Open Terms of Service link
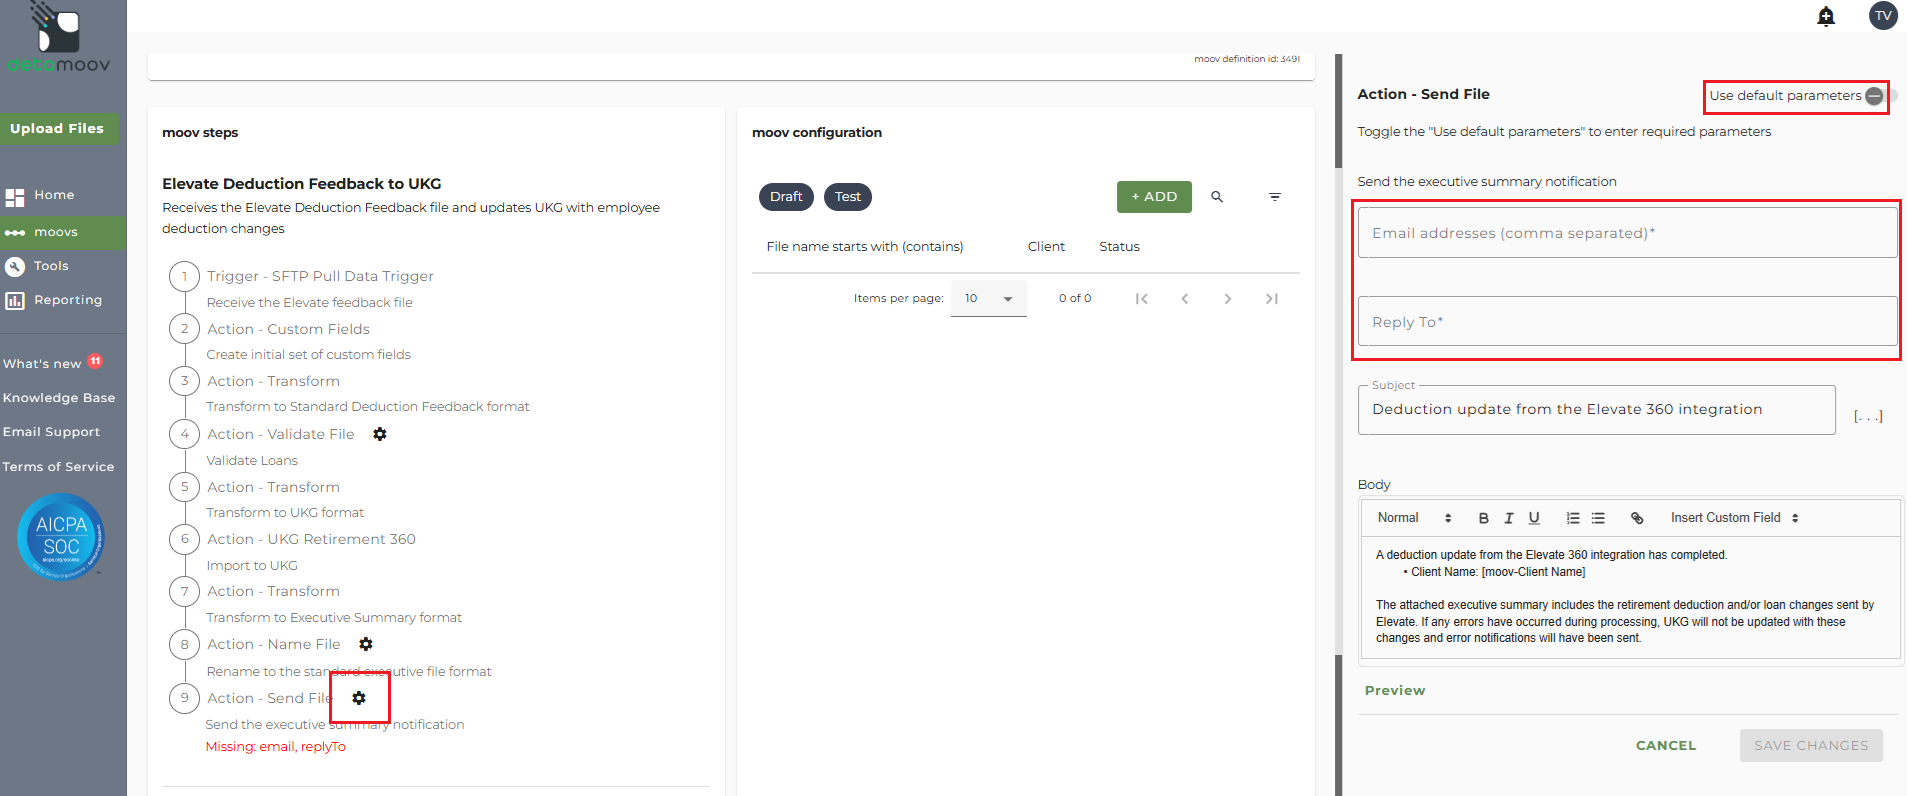This screenshot has width=1911, height=796. 58,467
